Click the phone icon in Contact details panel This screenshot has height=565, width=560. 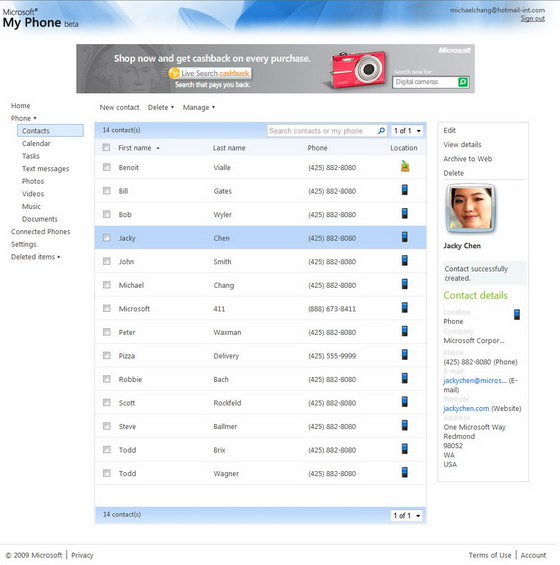click(517, 315)
